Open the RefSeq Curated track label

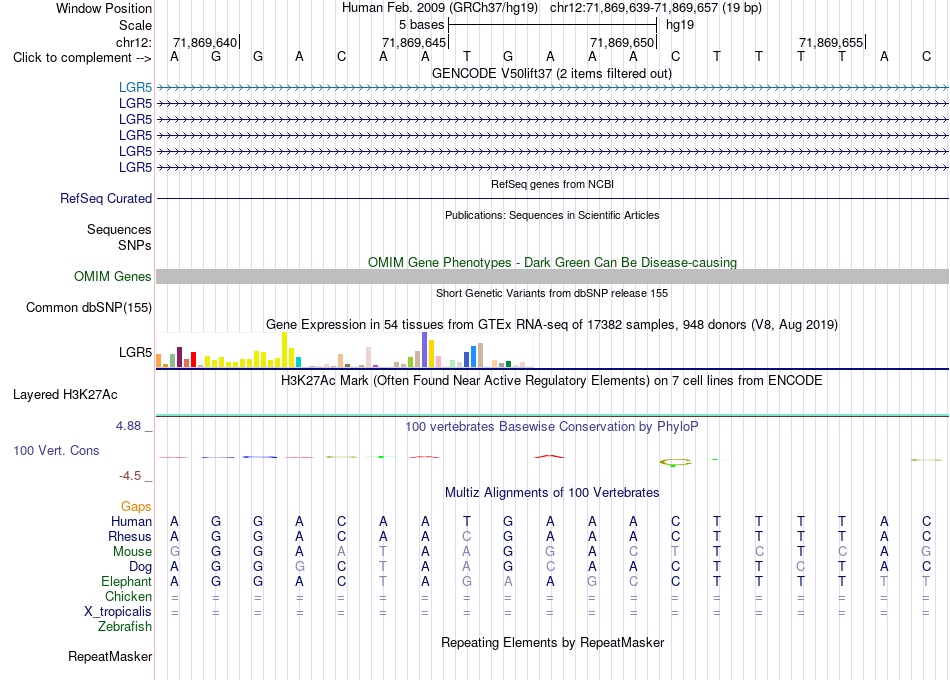pos(106,198)
